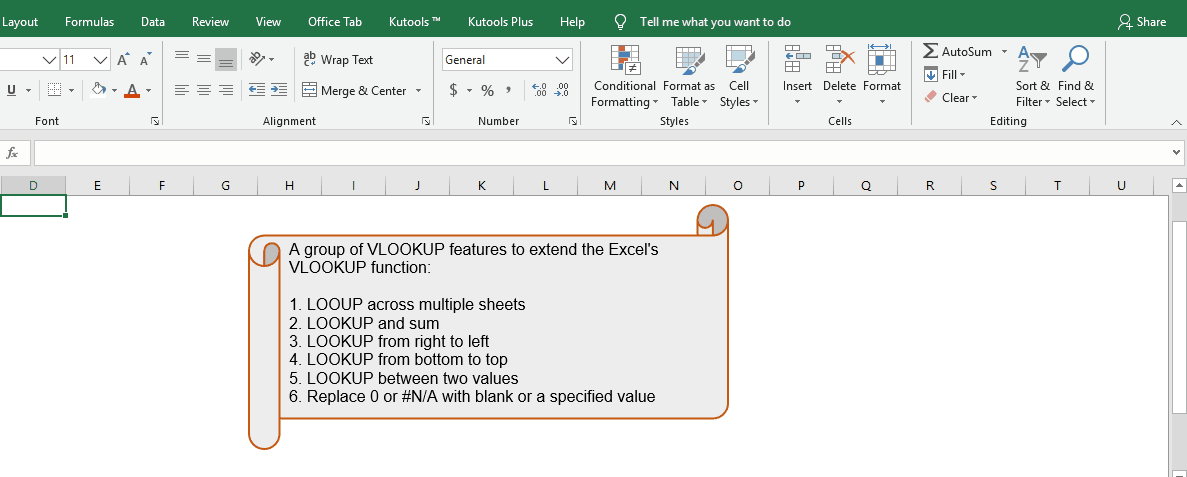Open the Kutools Plus tab
The image size is (1187, 477).
(x=500, y=22)
